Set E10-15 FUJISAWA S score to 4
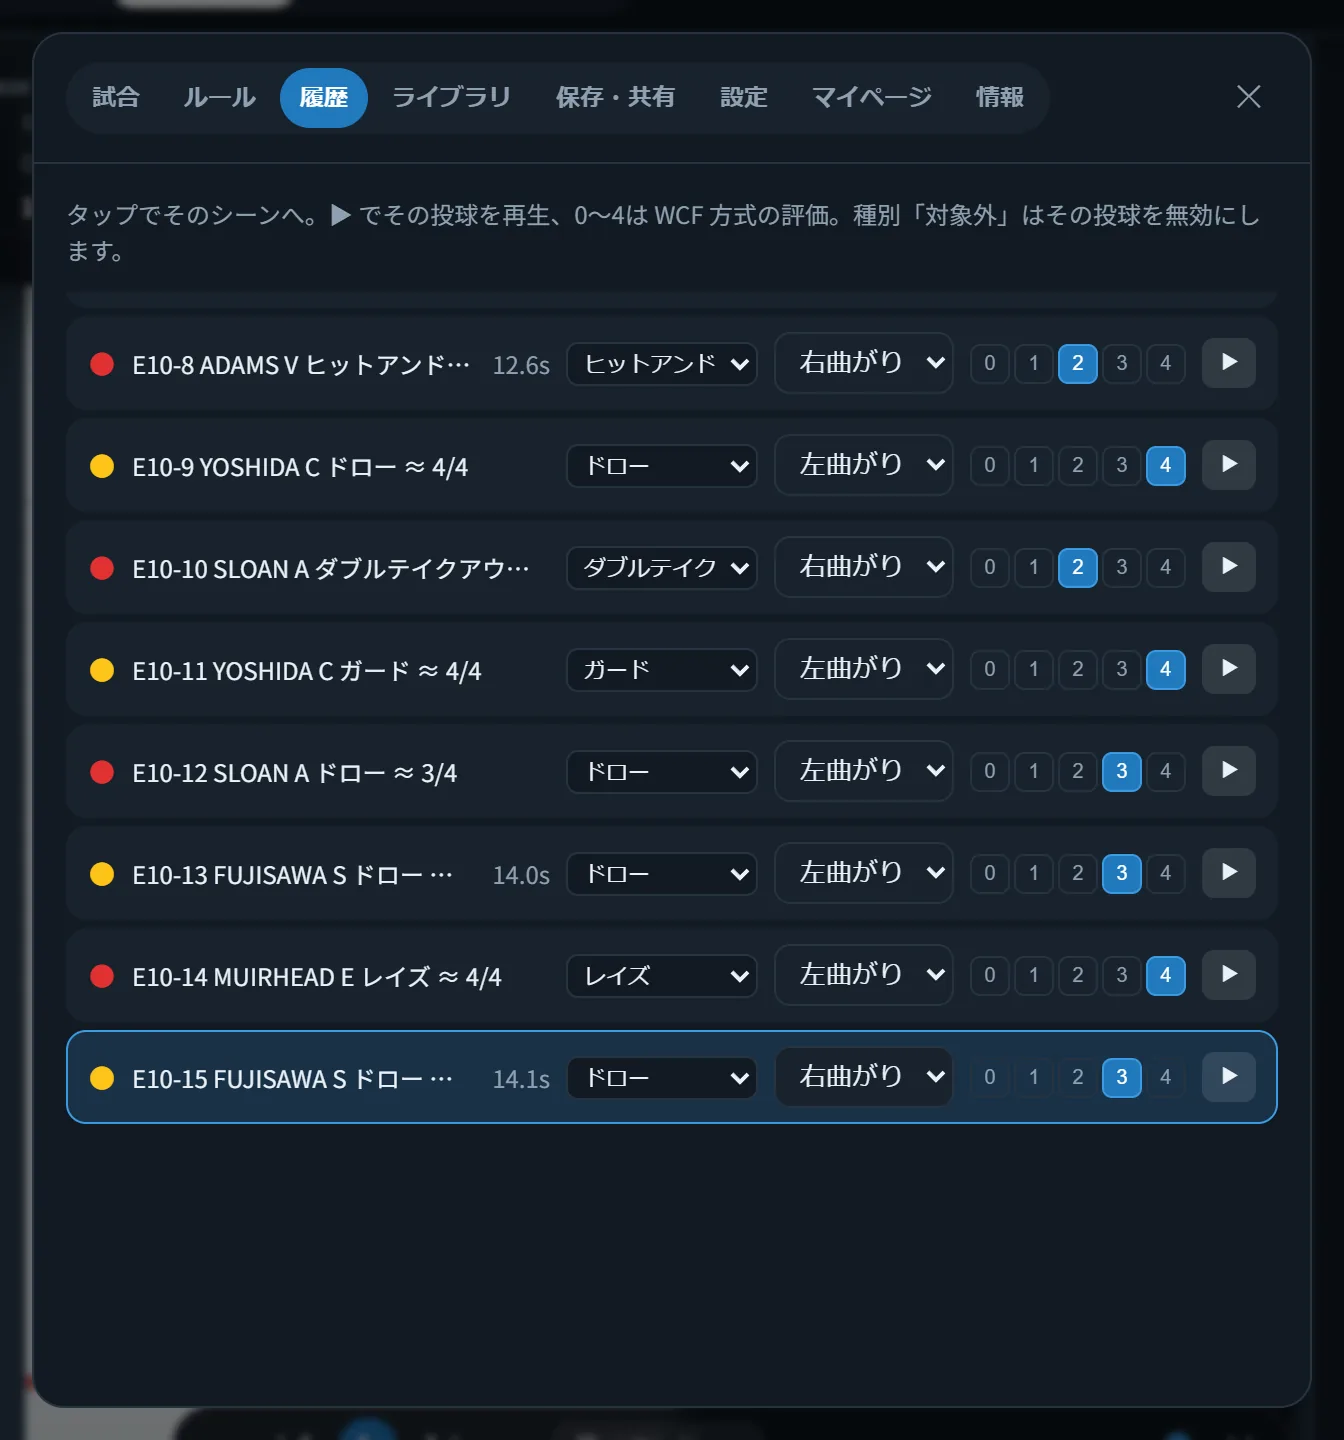This screenshot has height=1440, width=1344. click(x=1165, y=1077)
